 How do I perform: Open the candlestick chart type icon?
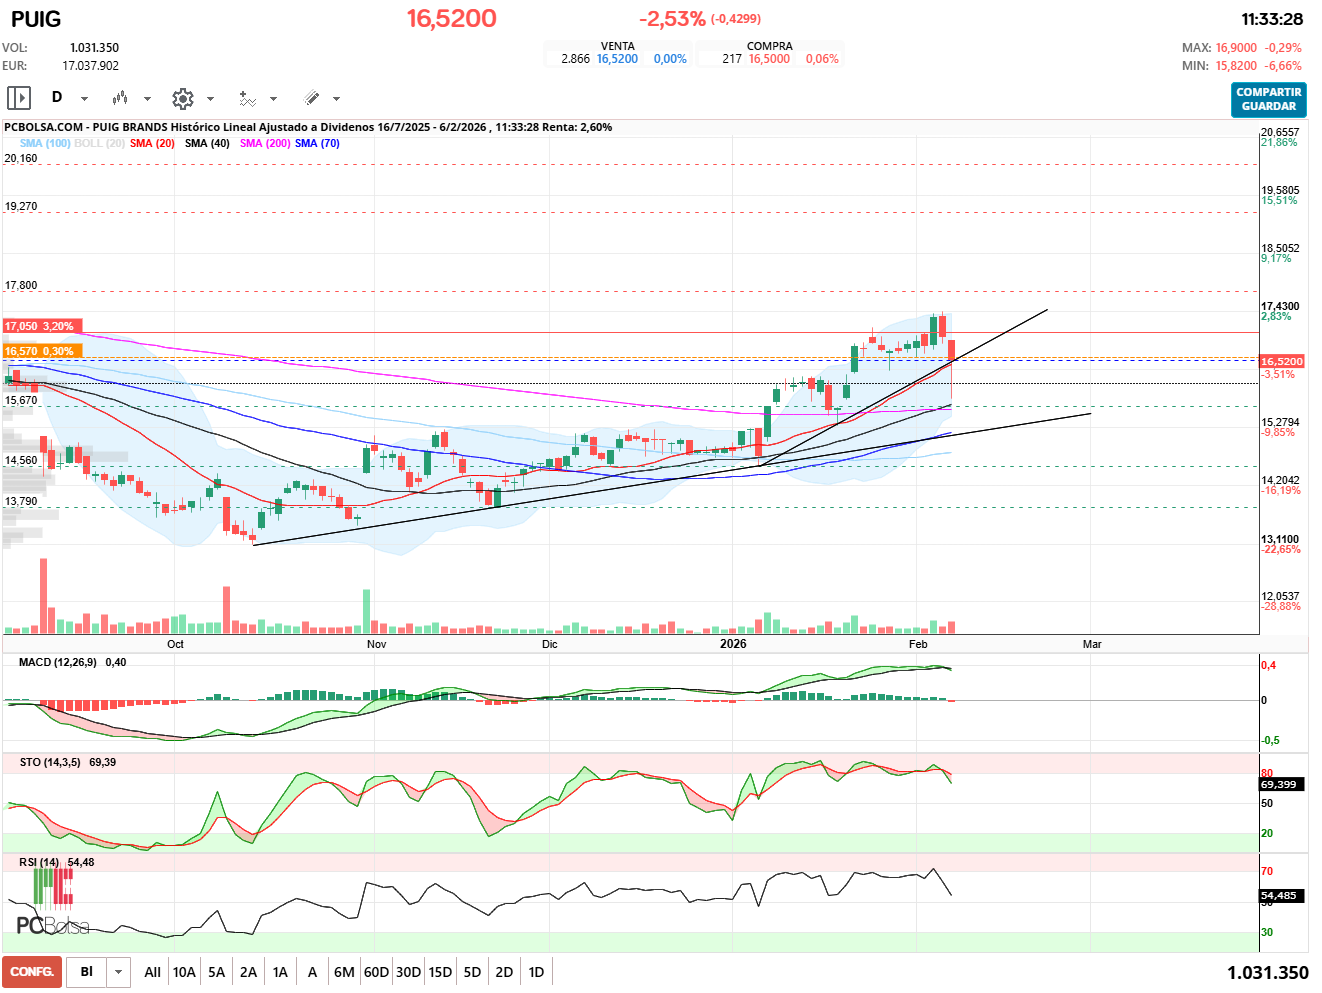point(120,98)
